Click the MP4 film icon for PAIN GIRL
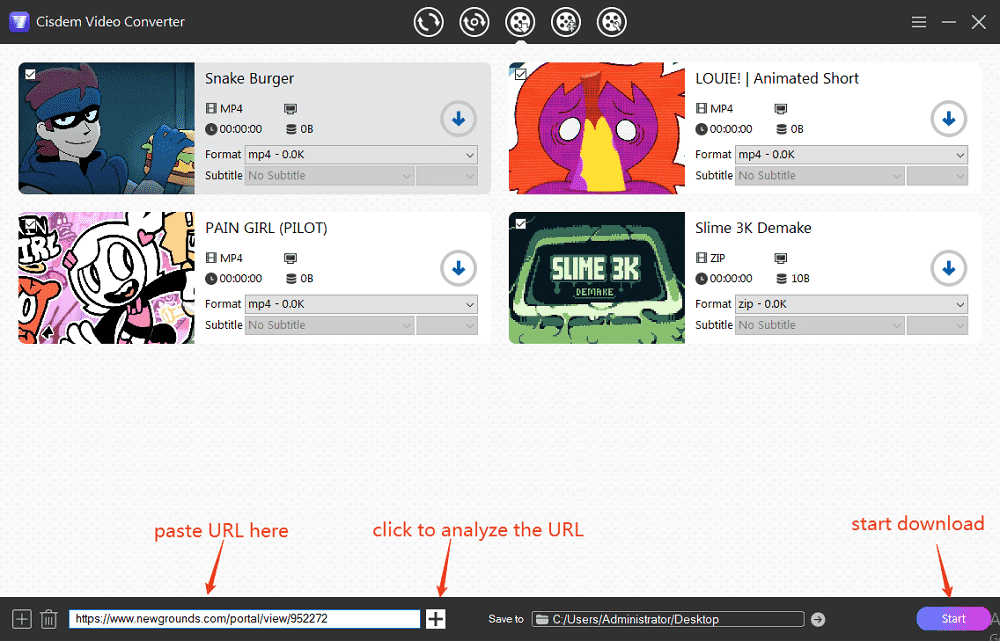 [211, 258]
